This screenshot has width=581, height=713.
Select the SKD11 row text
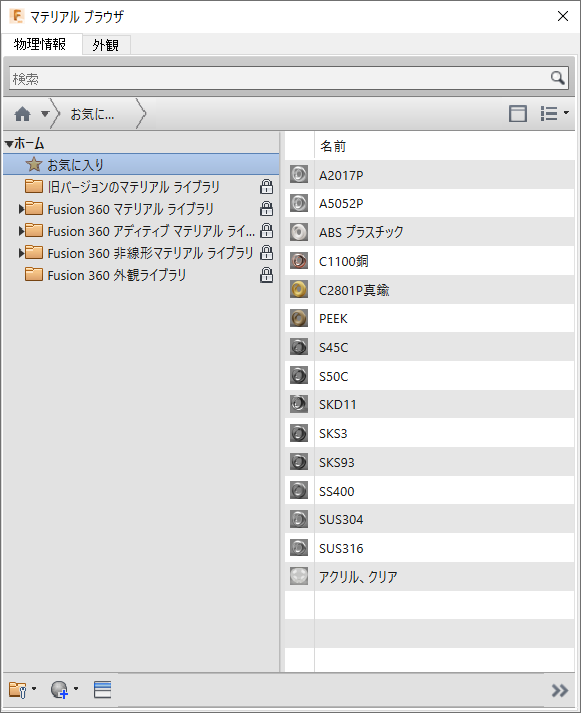point(337,404)
